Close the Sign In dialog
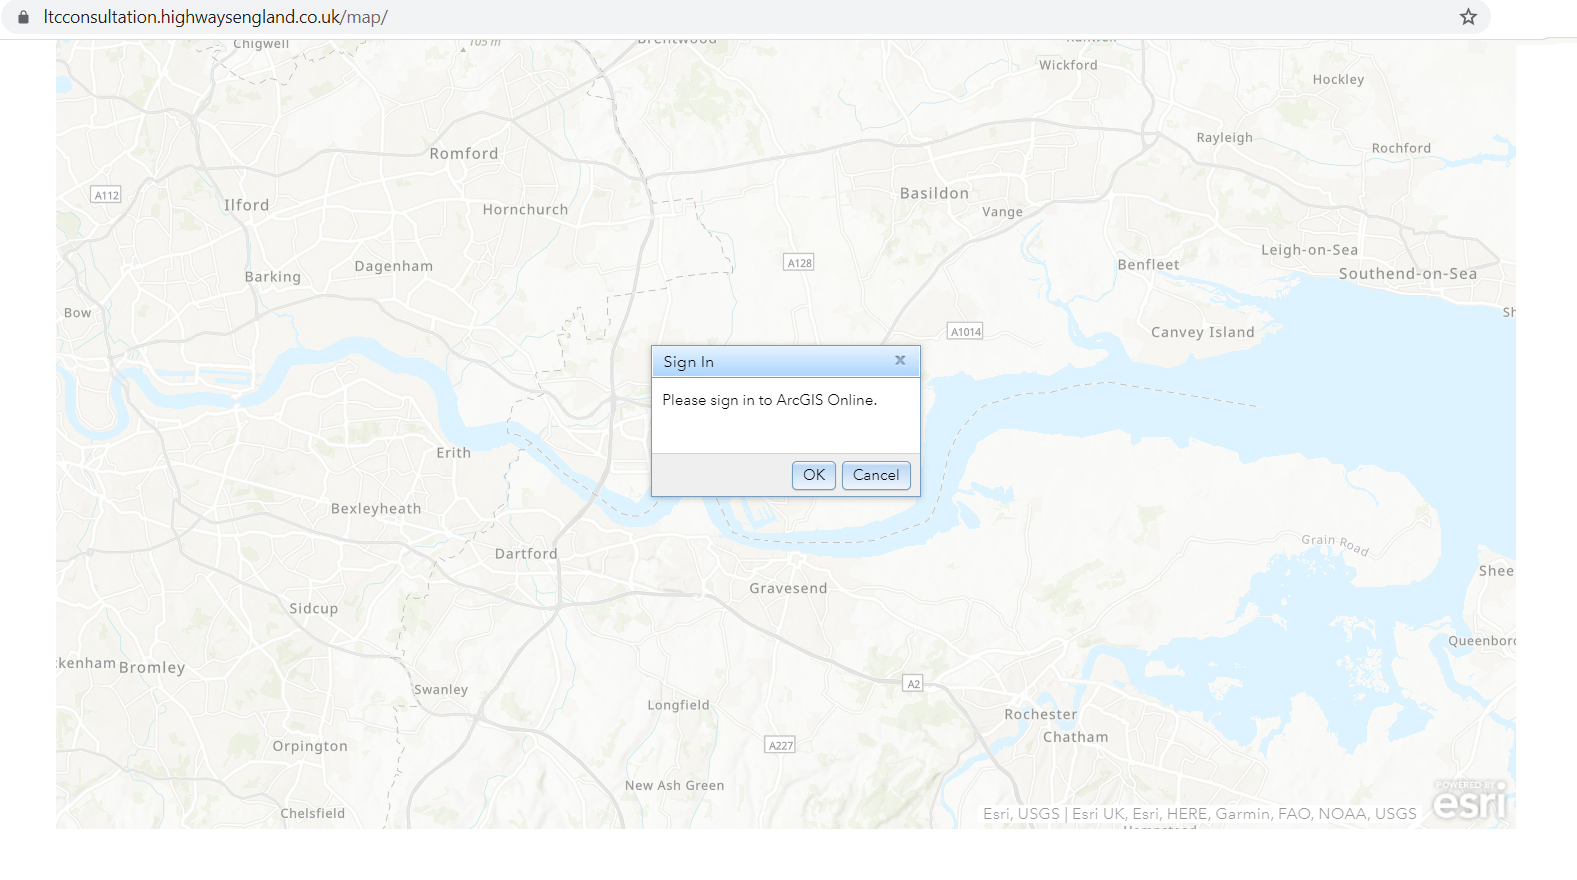 (900, 360)
